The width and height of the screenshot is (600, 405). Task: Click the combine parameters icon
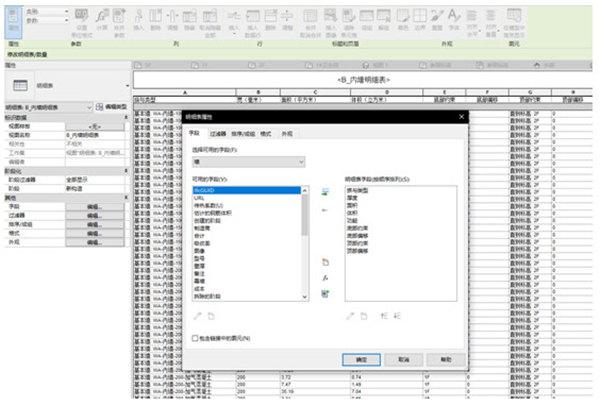tap(325, 293)
